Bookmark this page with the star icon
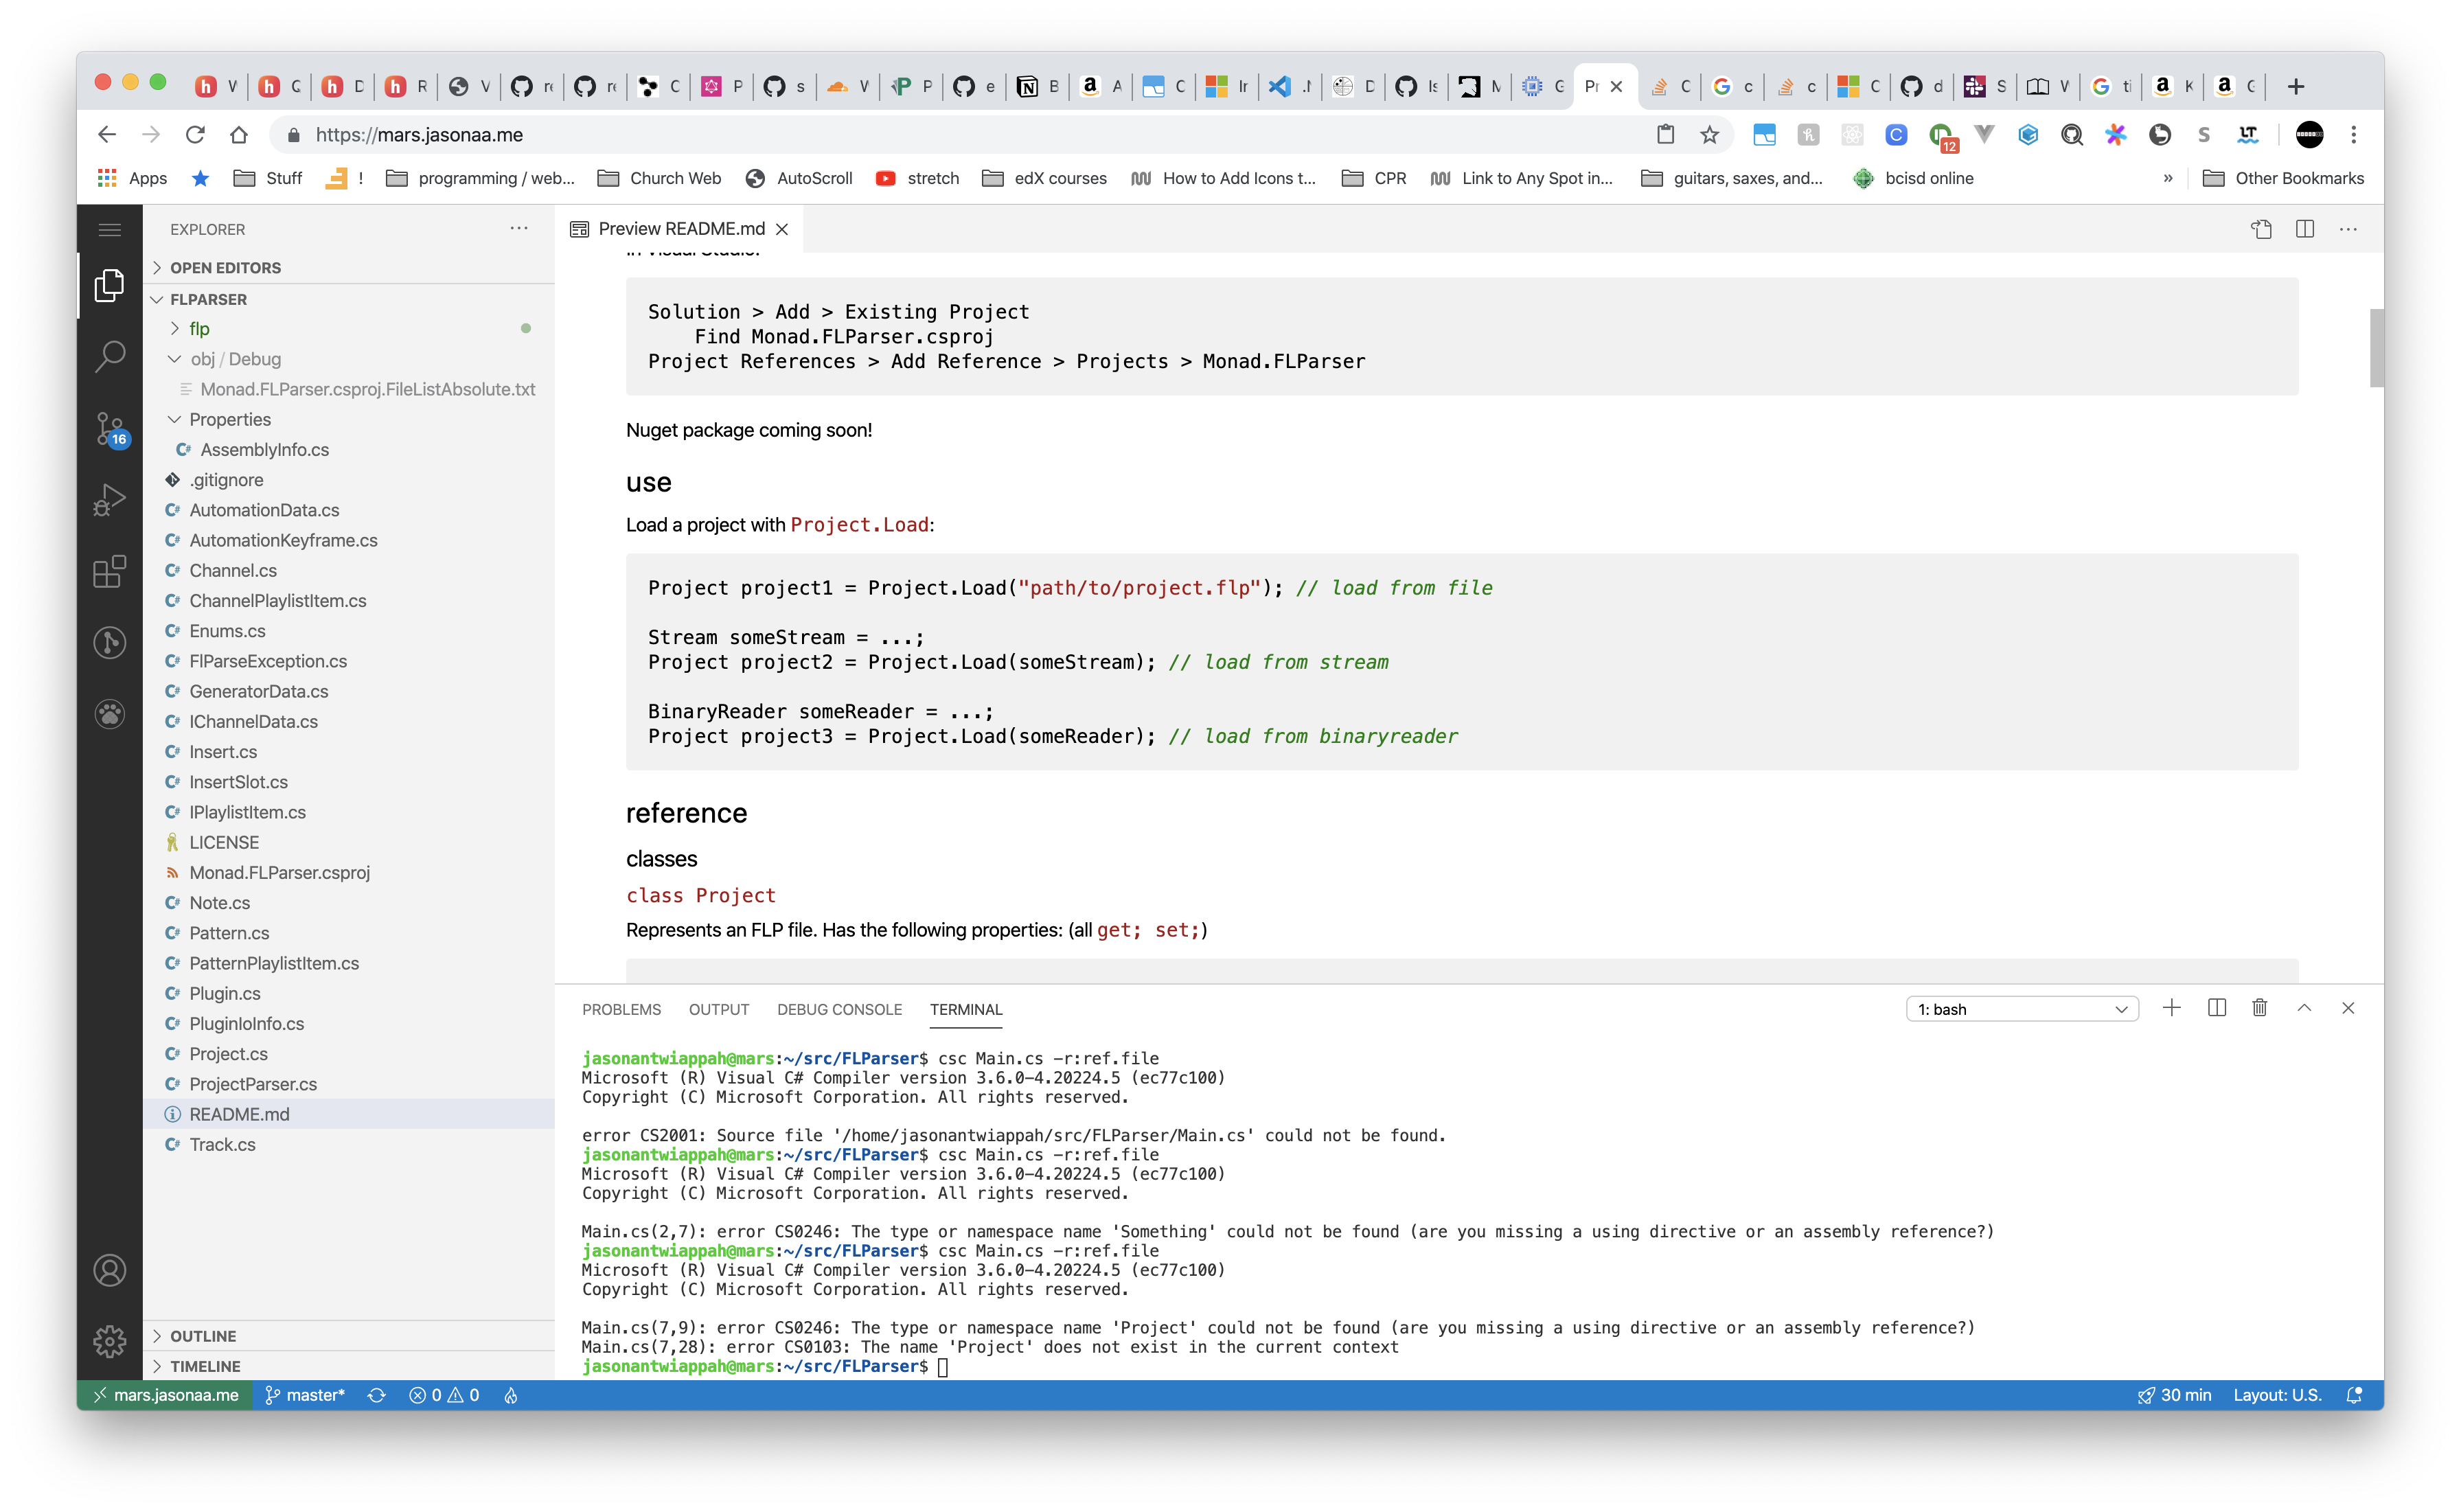This screenshot has width=2461, height=1512. pyautogui.click(x=1709, y=134)
